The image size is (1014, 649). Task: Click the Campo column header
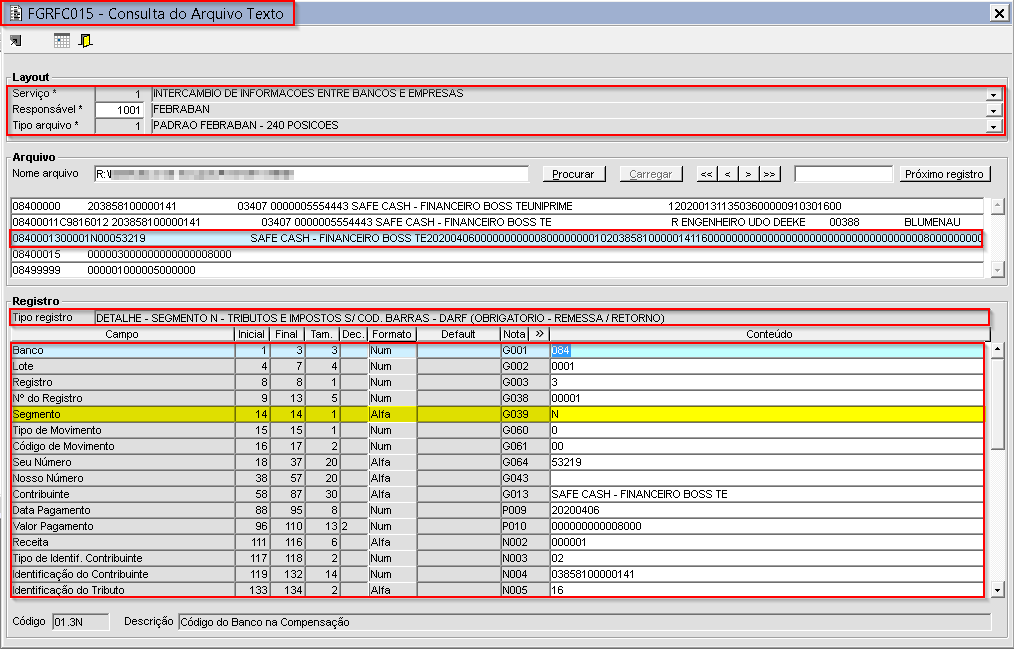pos(122,334)
